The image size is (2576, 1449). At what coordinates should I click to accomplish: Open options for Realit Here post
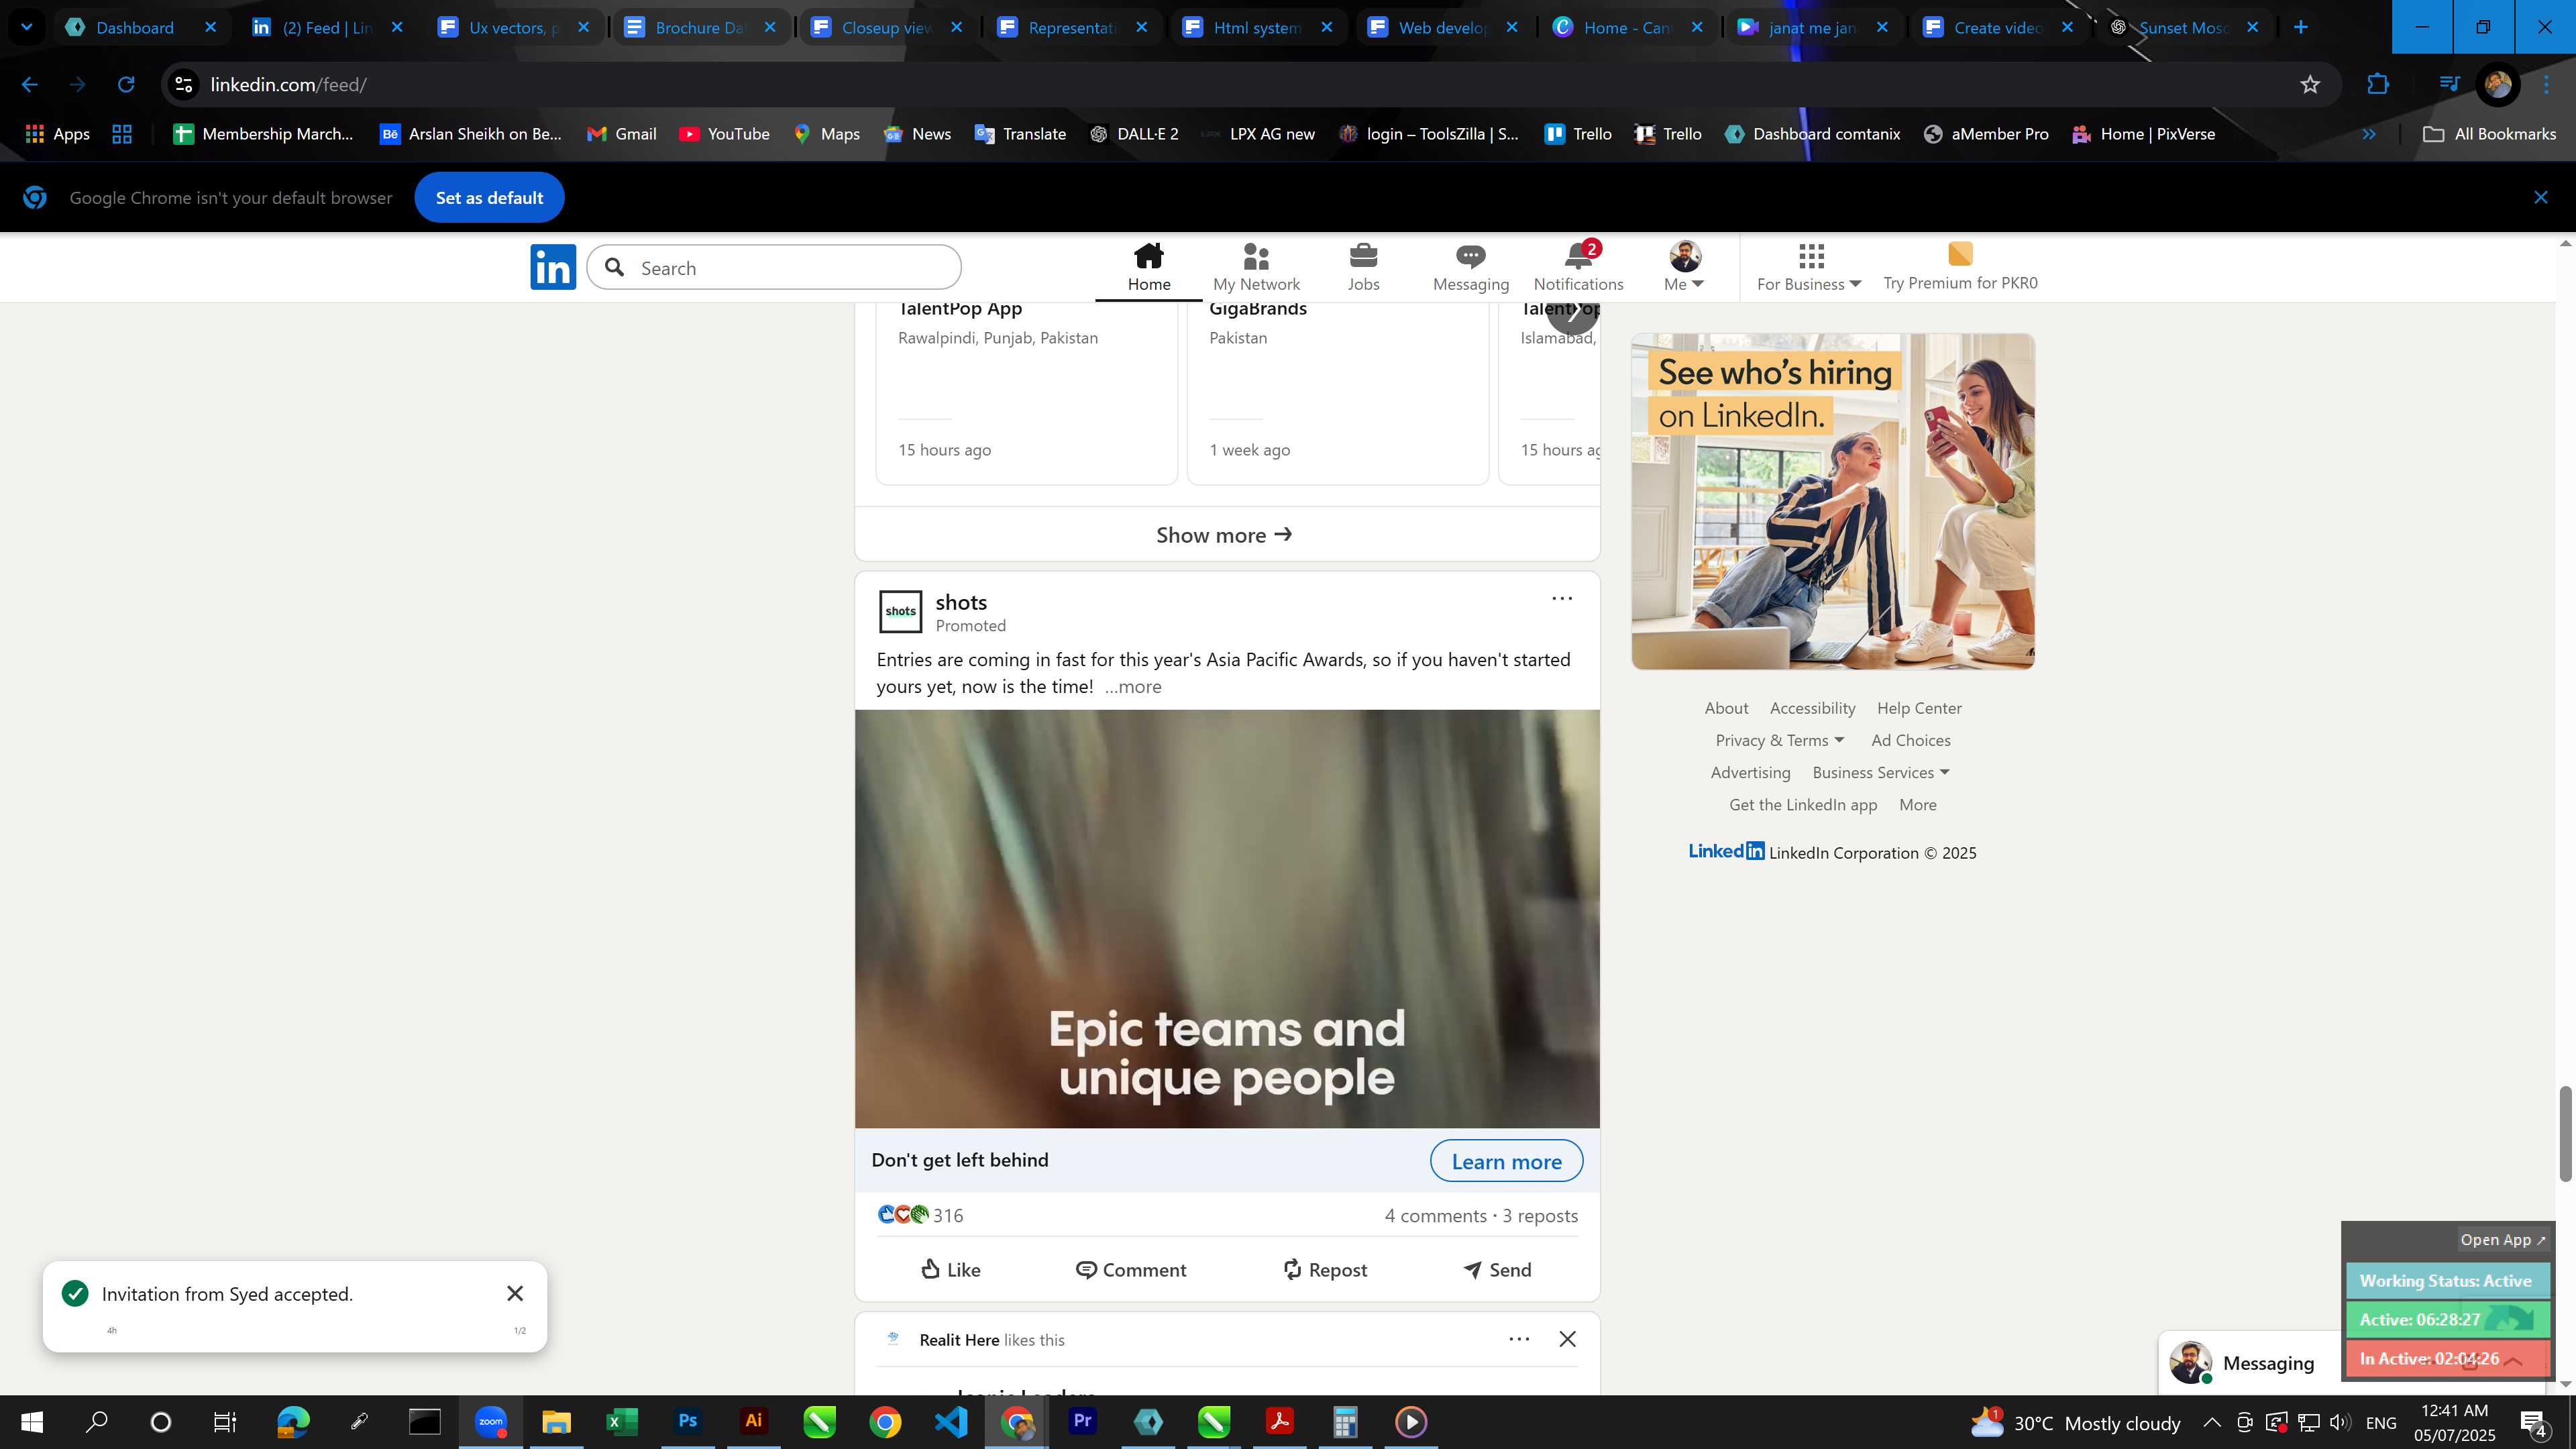tap(1518, 1339)
